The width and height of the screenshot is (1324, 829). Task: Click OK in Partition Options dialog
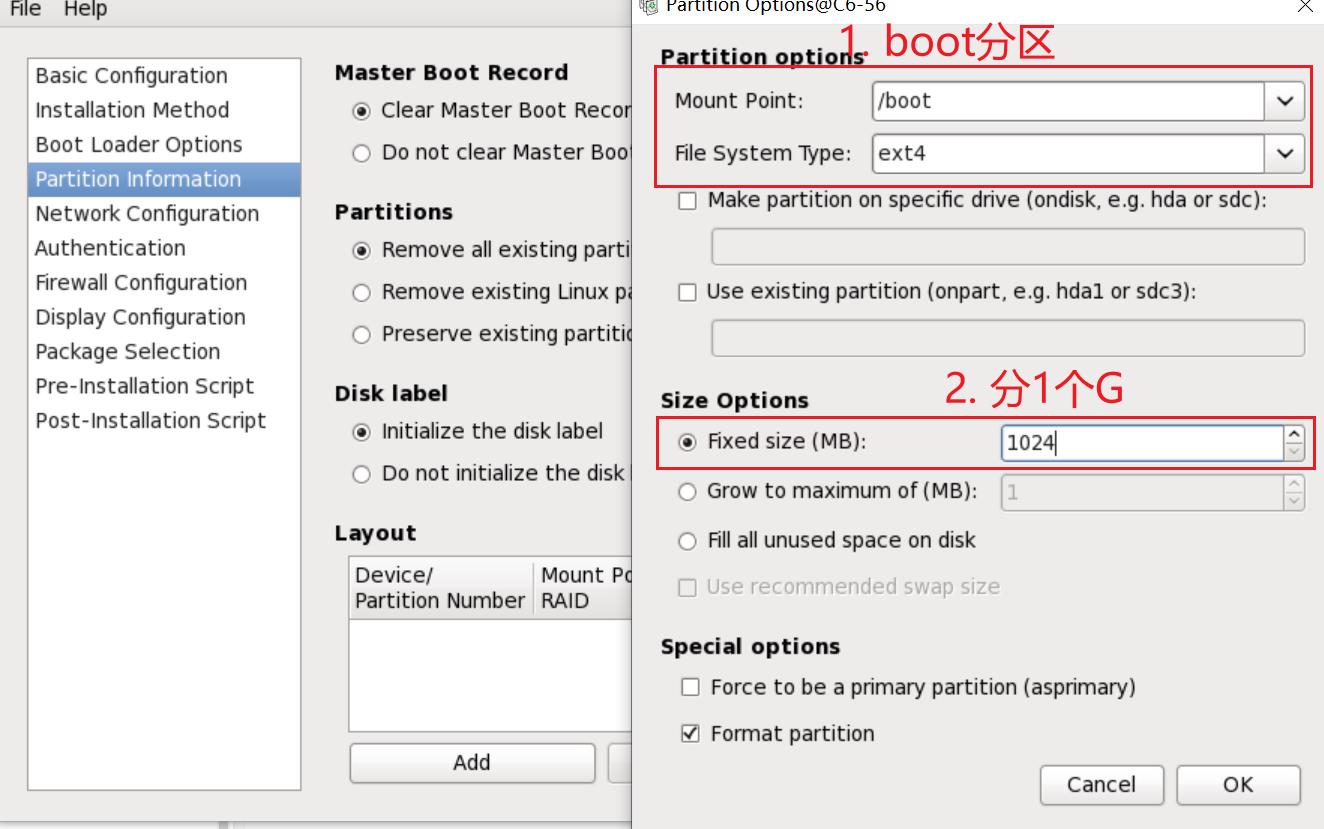point(1238,785)
